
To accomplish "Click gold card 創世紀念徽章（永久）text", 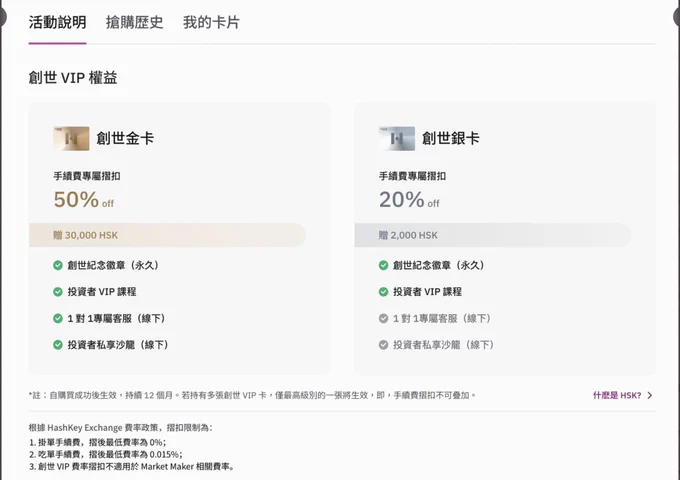I will coord(114,265).
